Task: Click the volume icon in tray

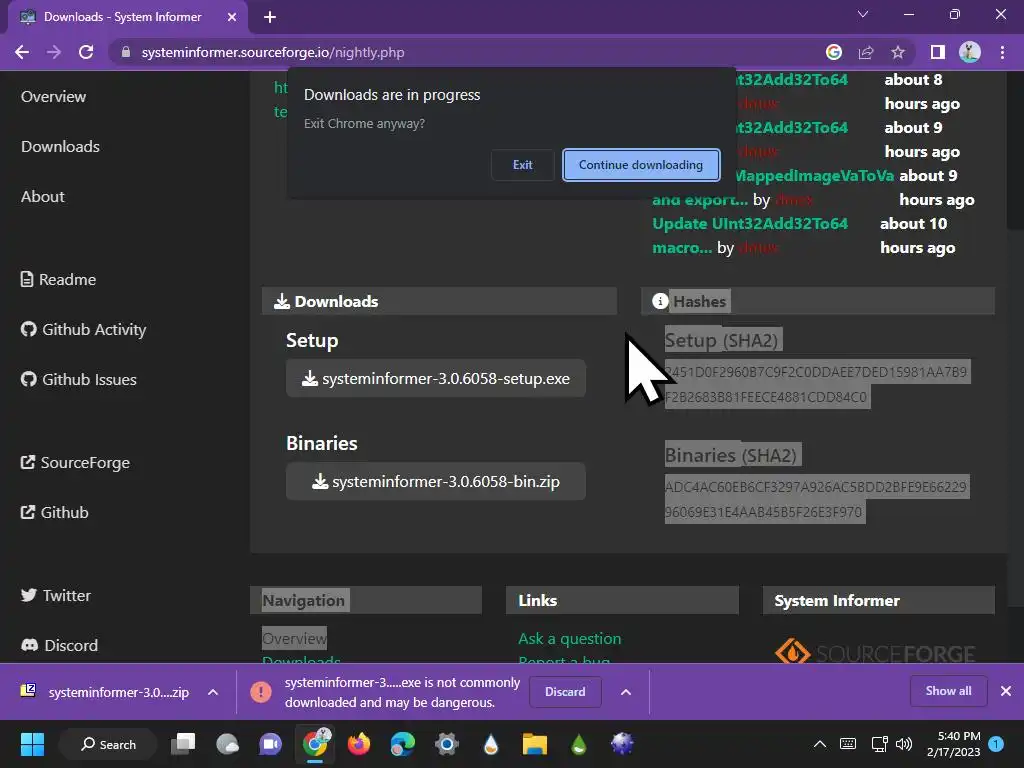Action: click(x=904, y=744)
